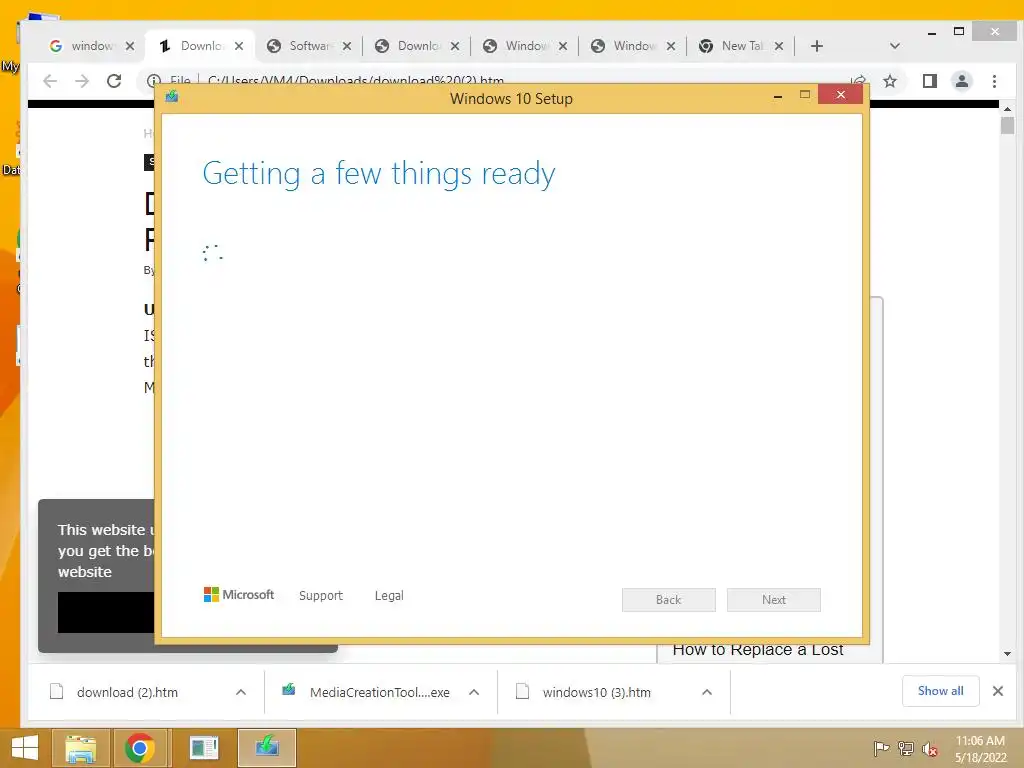Click the share page icon in address bar
Viewport: 1024px width, 768px height.
pyautogui.click(x=858, y=79)
